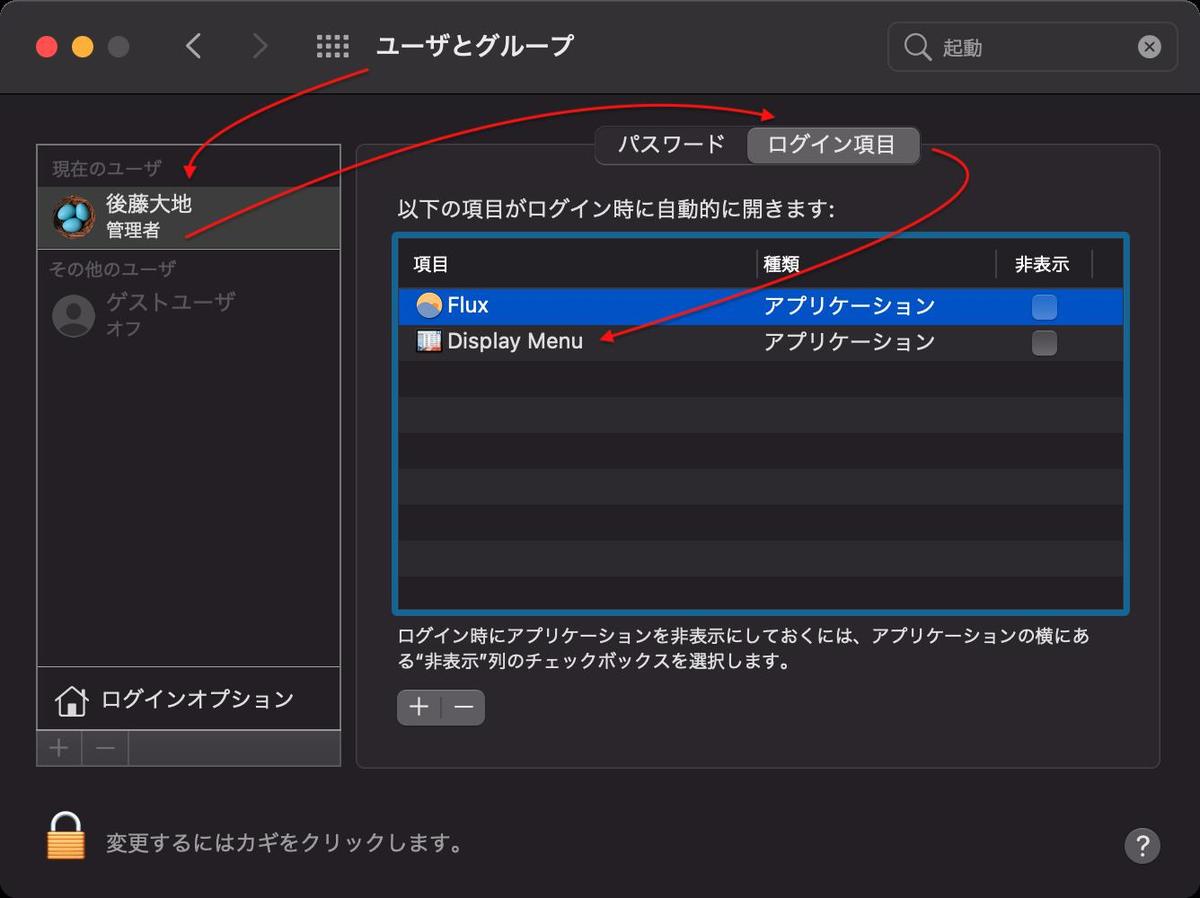Image resolution: width=1200 pixels, height=898 pixels.
Task: Select ゲストユーザ in the sidebar
Action: (x=189, y=315)
